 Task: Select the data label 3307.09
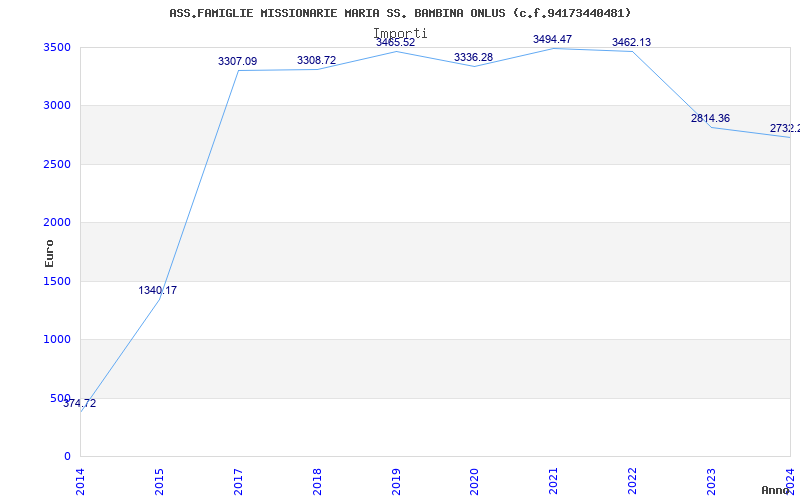click(x=238, y=61)
